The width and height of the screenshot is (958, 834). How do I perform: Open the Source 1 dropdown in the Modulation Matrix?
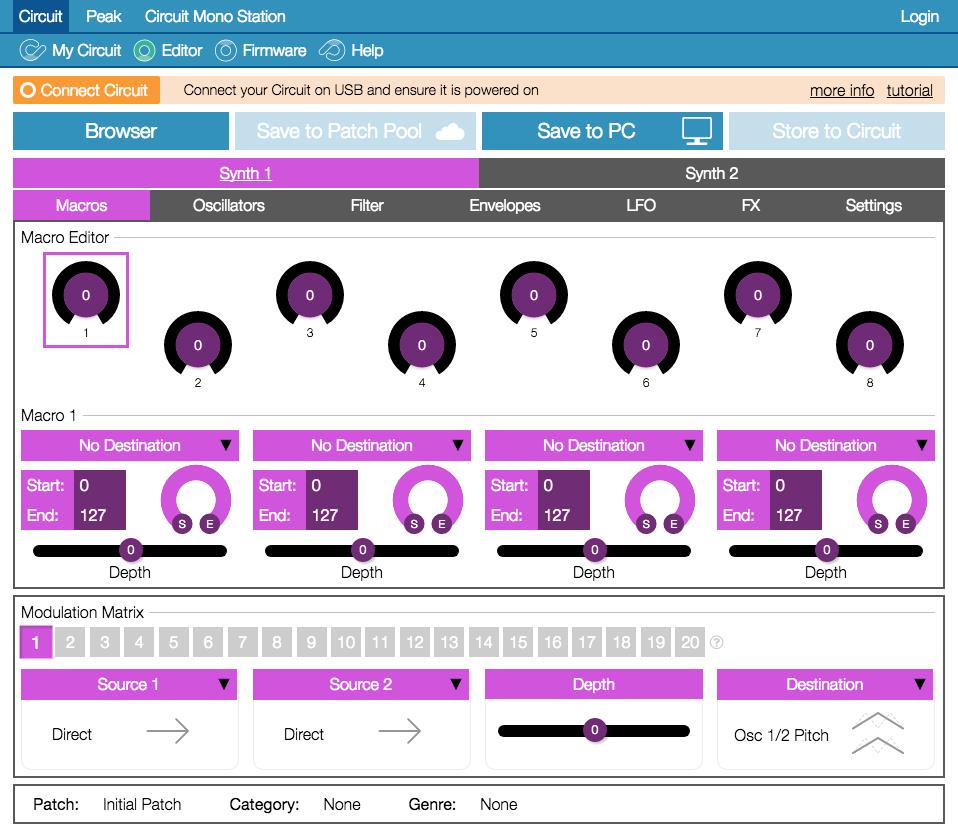(128, 685)
